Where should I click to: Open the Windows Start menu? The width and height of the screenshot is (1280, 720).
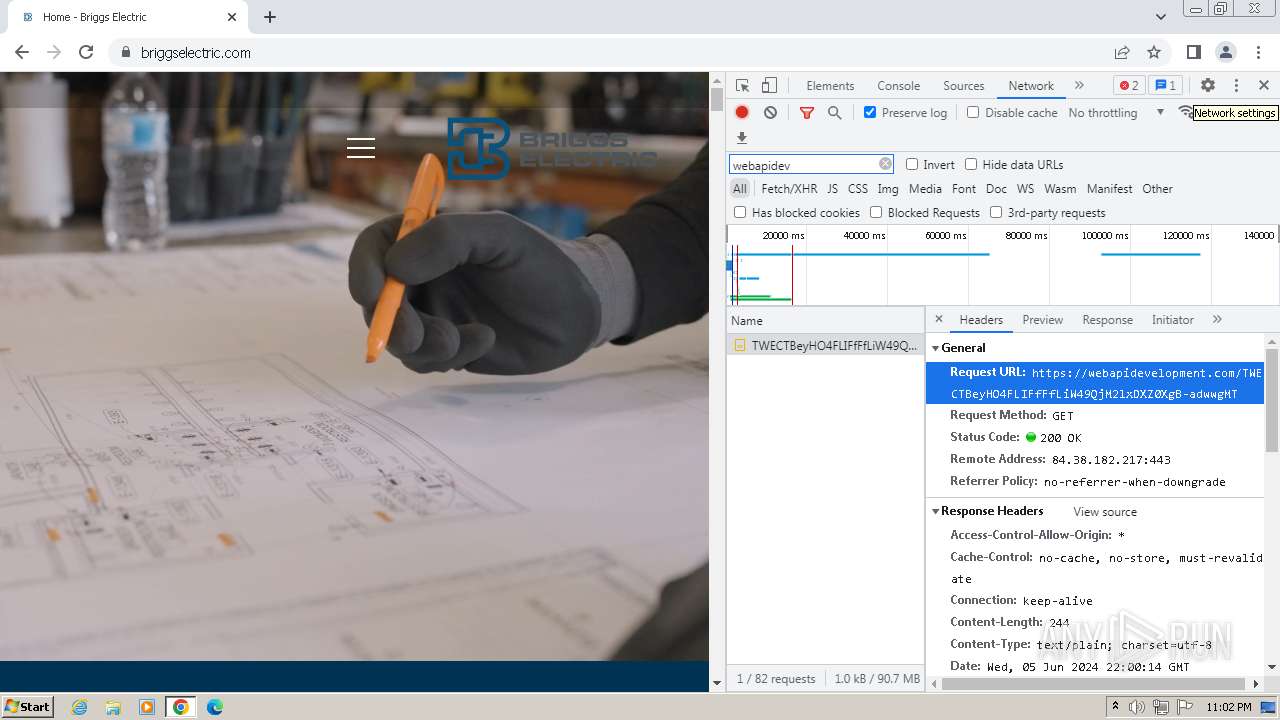[28, 706]
